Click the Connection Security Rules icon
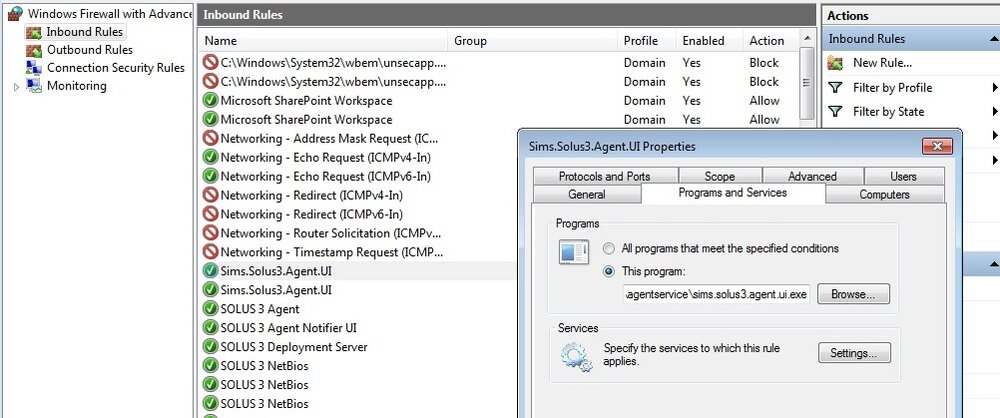The image size is (1000, 418). (34, 68)
